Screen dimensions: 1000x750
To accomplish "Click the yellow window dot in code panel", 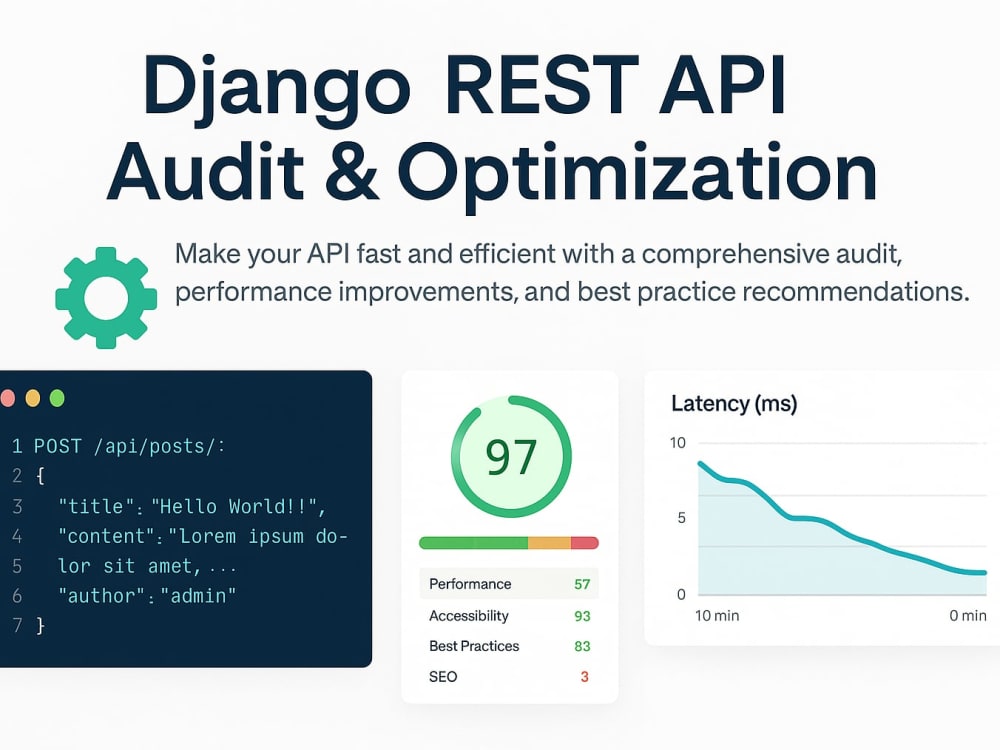I will (33, 398).
